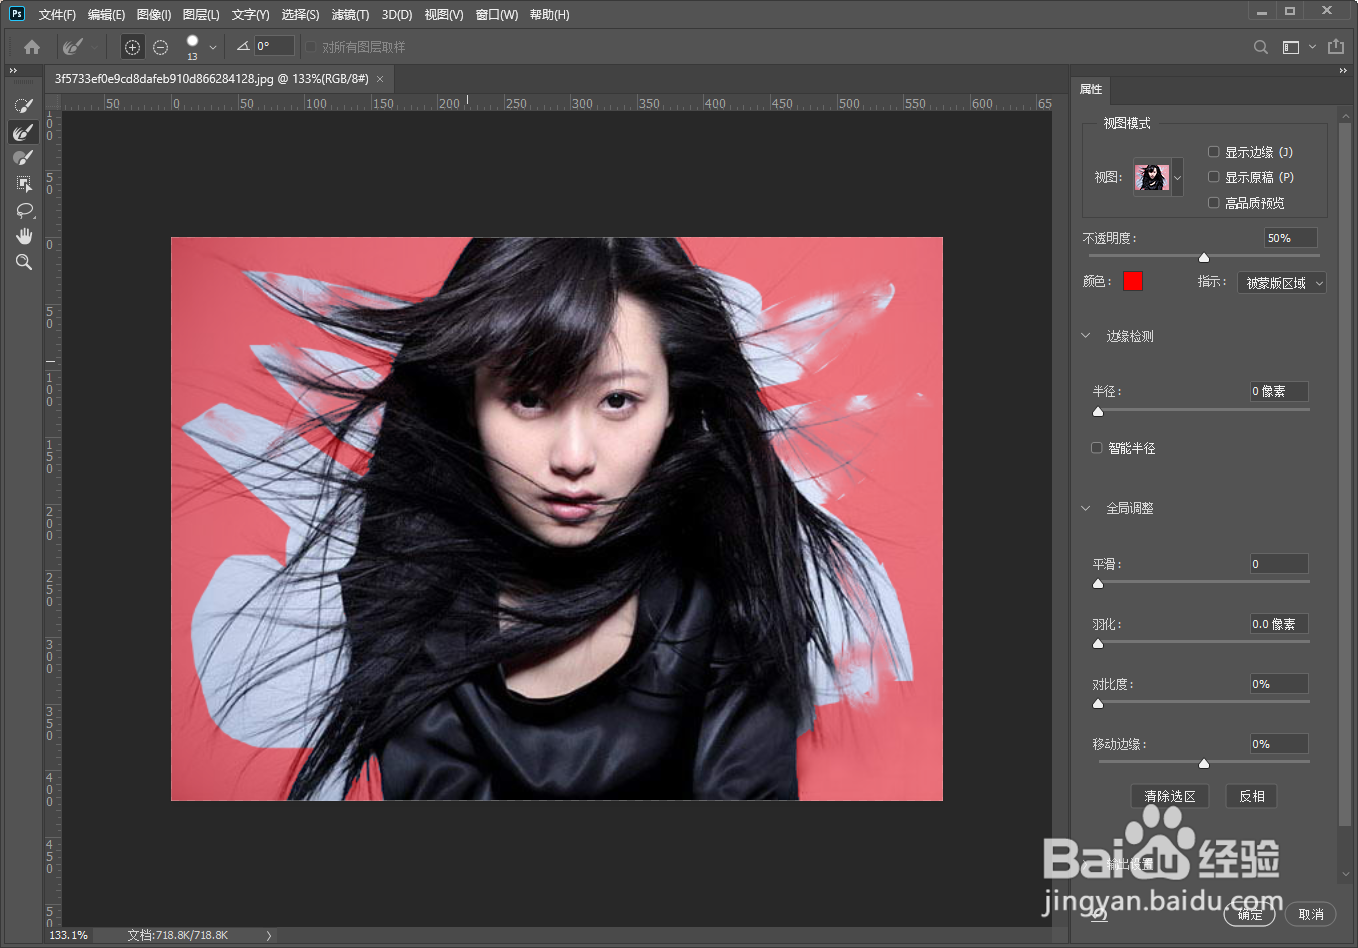Viewport: 1358px width, 948px height.
Task: Open the 指示 被蒙版区域 dropdown
Action: point(1282,283)
